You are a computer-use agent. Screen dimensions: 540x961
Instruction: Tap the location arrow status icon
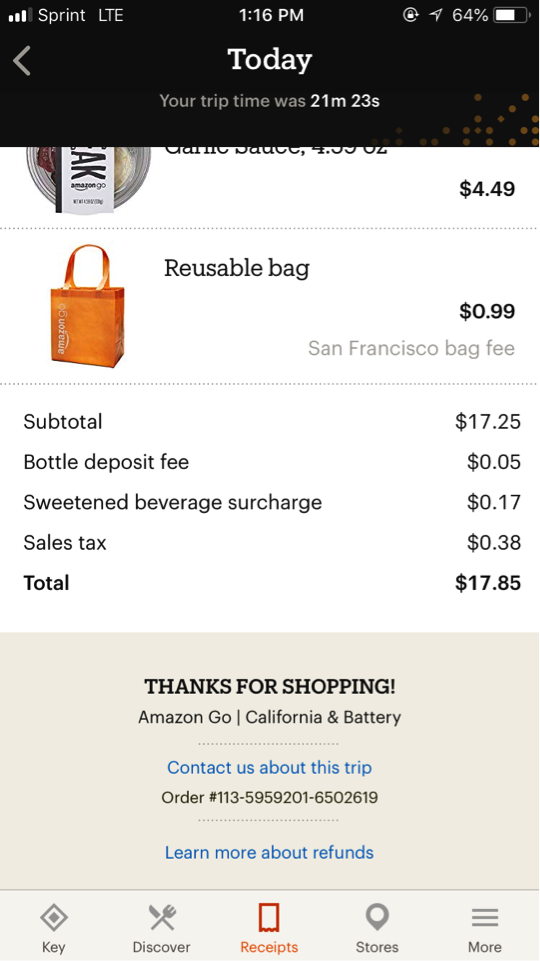(436, 15)
